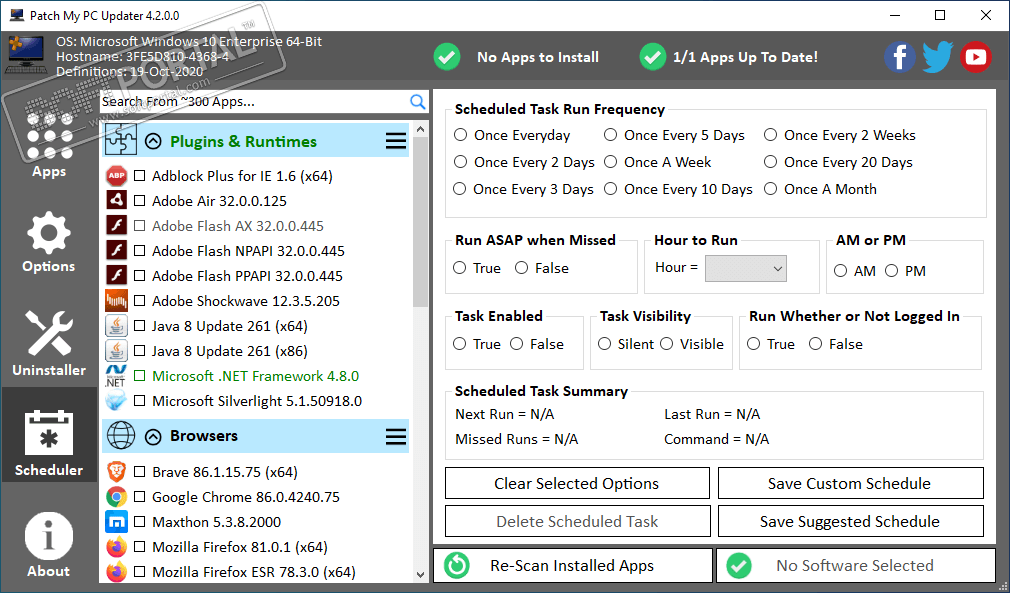The image size is (1010, 593).
Task: Open the Plugins & Runtimes hamburger menu
Action: click(395, 142)
